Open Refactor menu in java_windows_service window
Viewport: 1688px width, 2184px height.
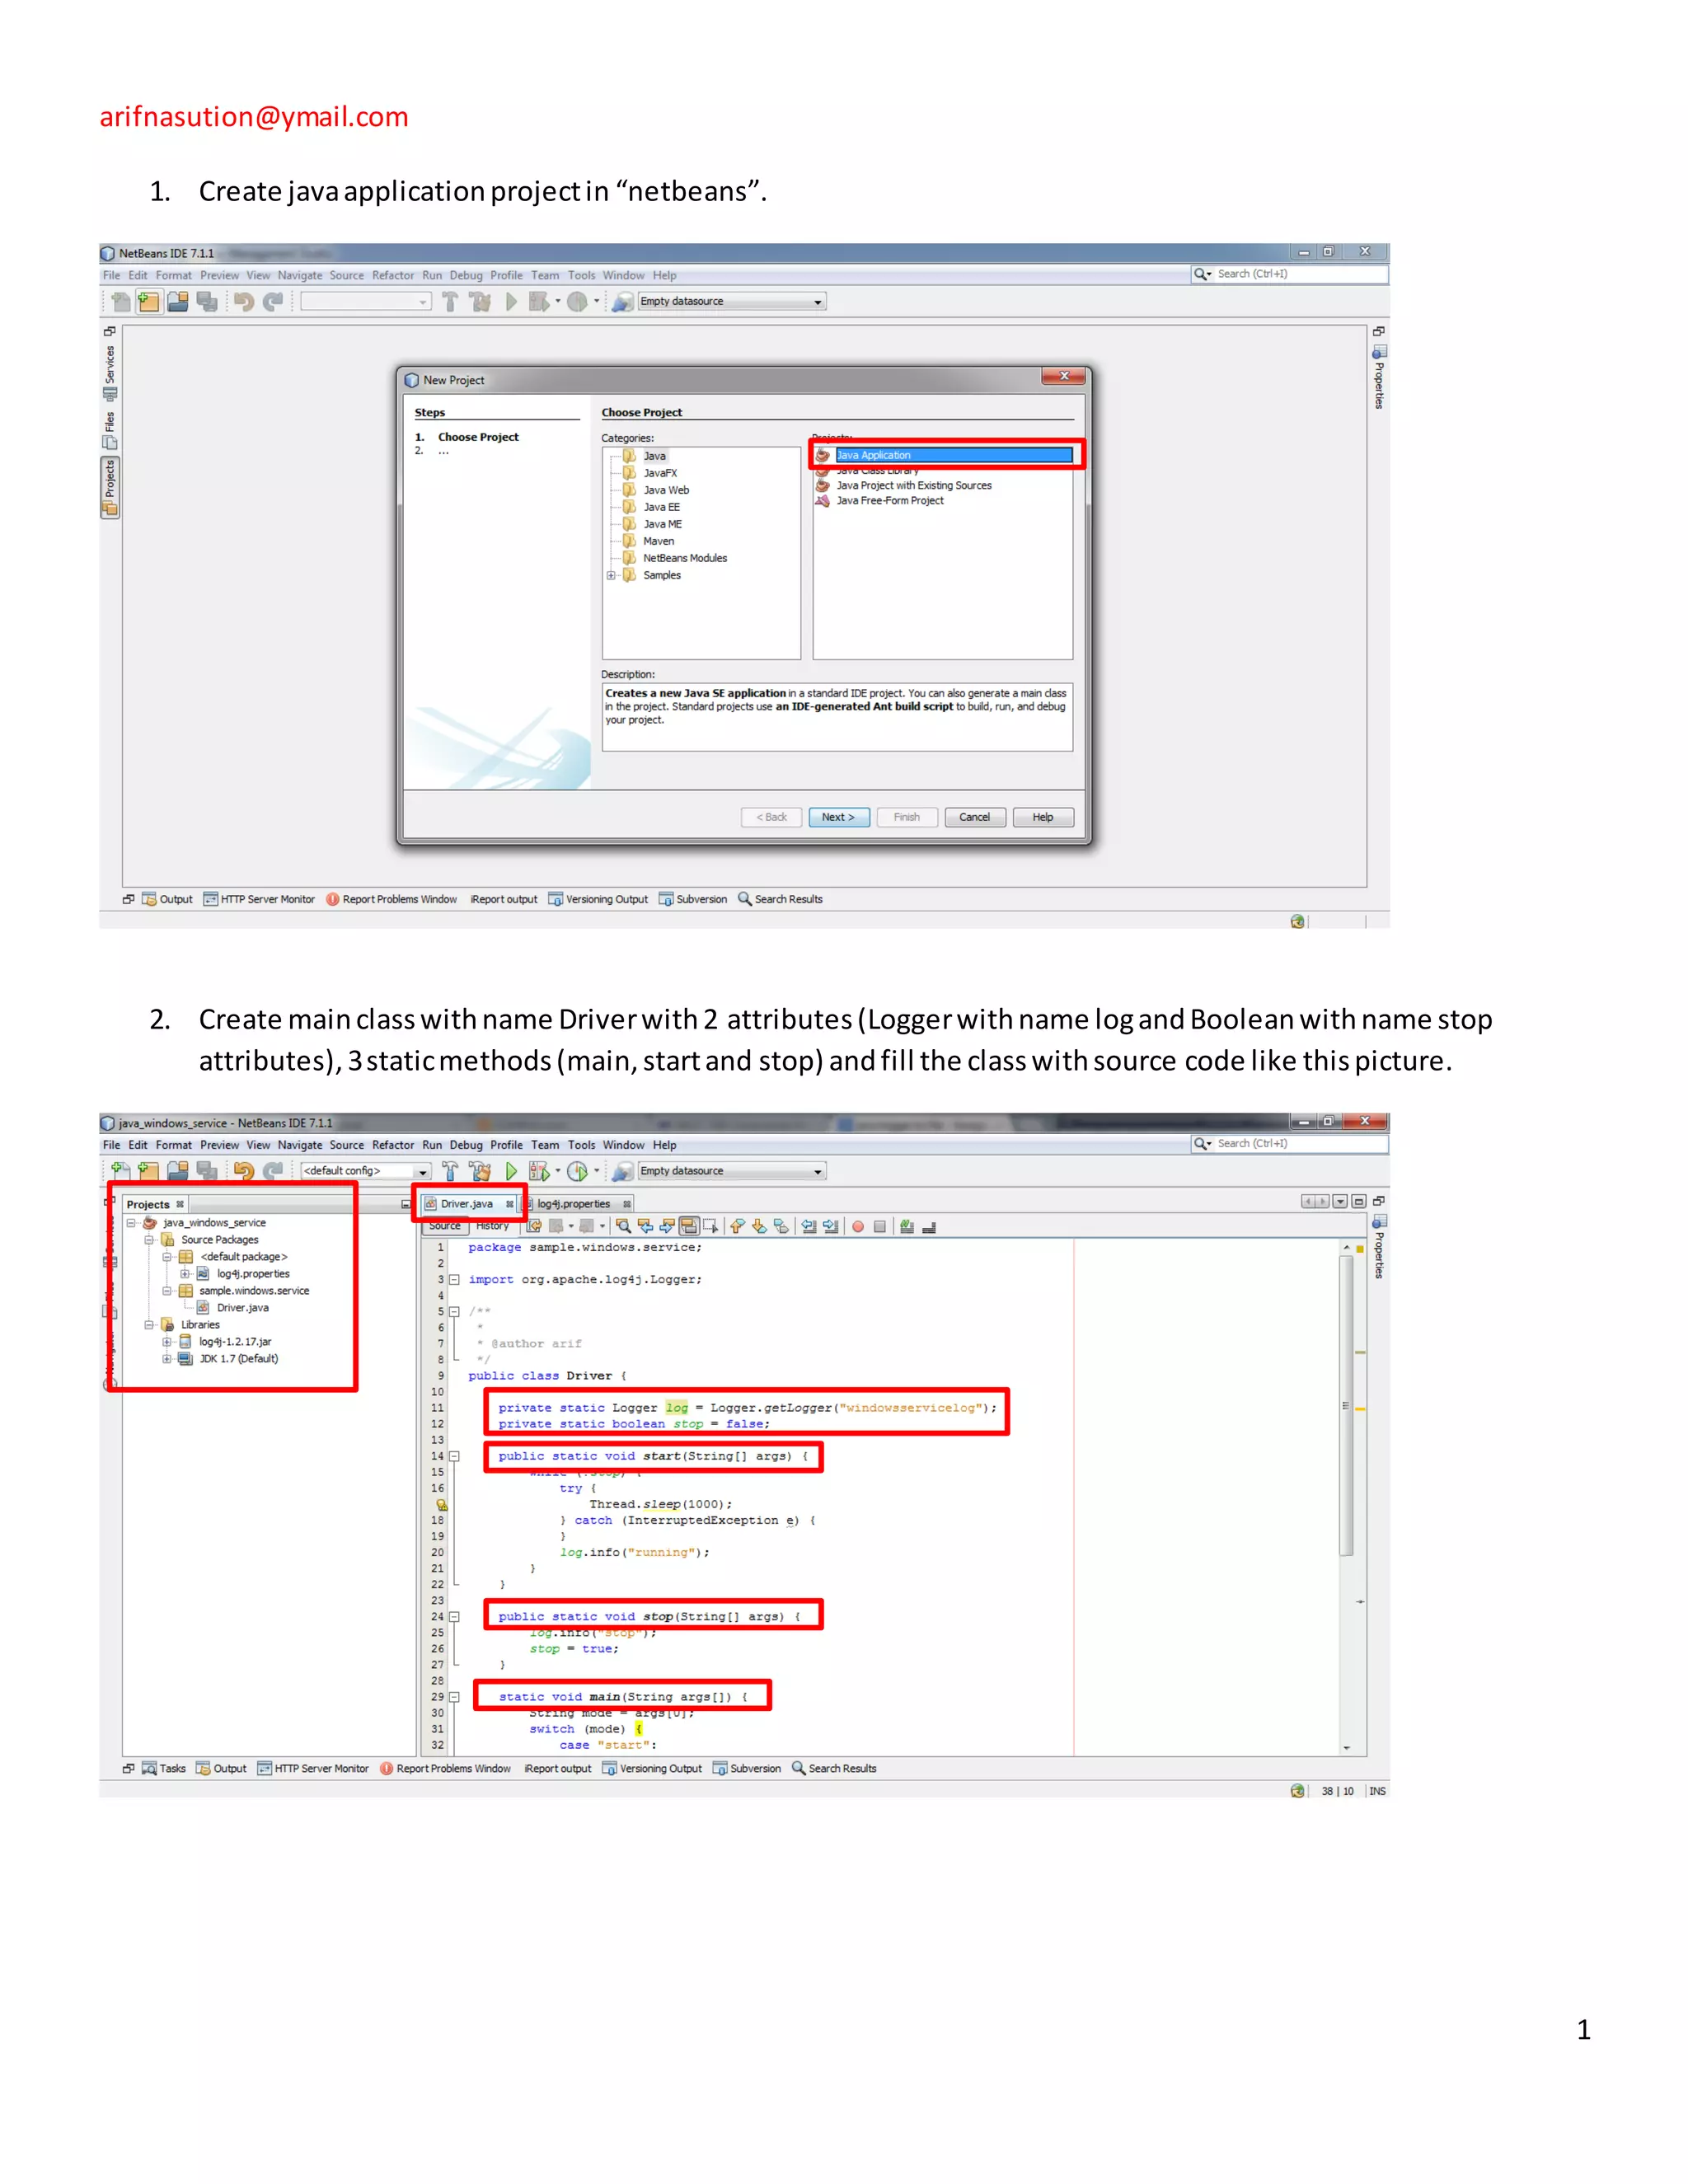[x=393, y=1146]
